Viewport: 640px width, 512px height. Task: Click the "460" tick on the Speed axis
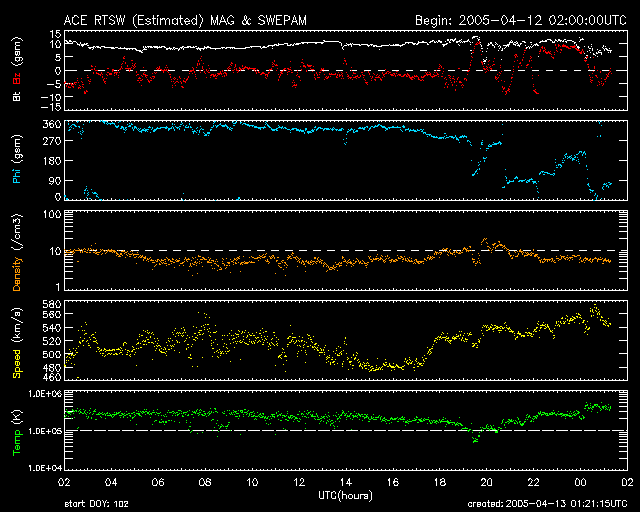52,377
